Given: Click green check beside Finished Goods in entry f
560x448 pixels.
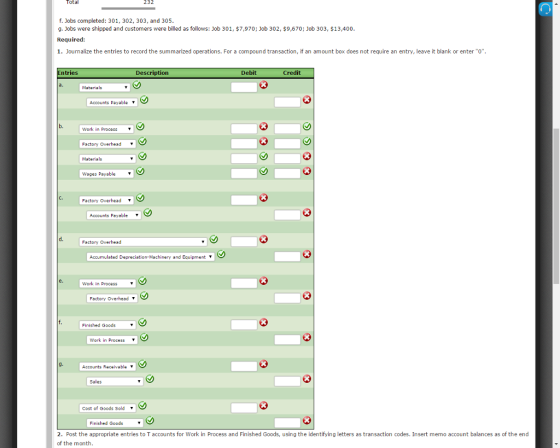Looking at the screenshot, I should tap(142, 323).
